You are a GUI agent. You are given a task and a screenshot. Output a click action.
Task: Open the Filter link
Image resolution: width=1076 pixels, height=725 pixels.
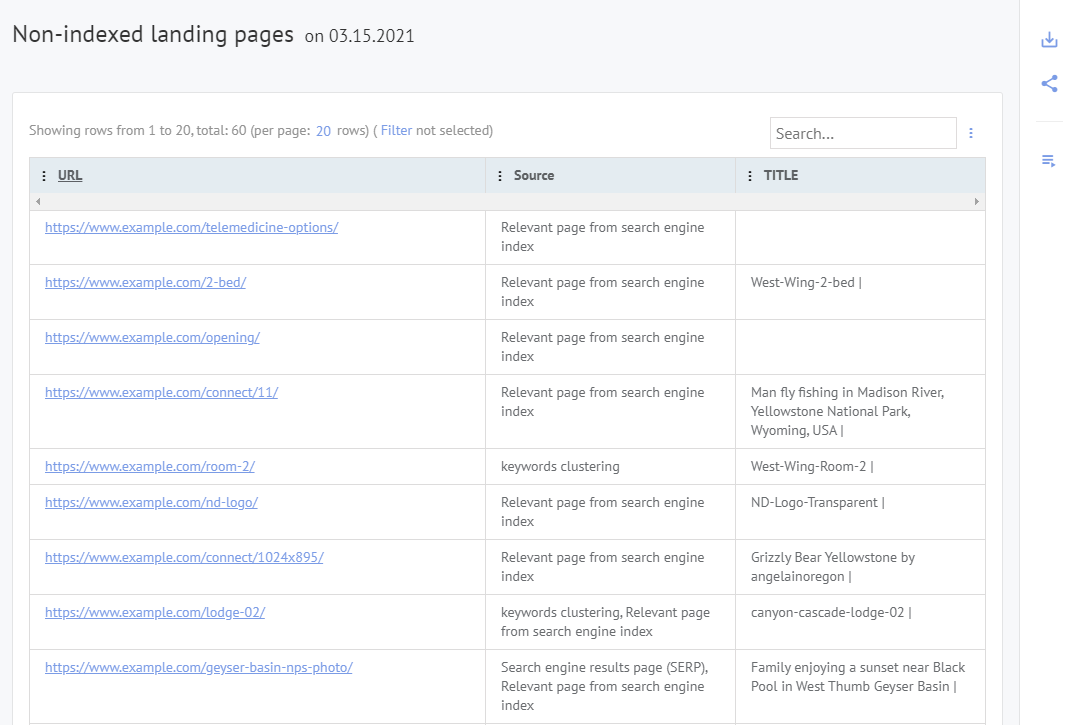click(x=396, y=131)
